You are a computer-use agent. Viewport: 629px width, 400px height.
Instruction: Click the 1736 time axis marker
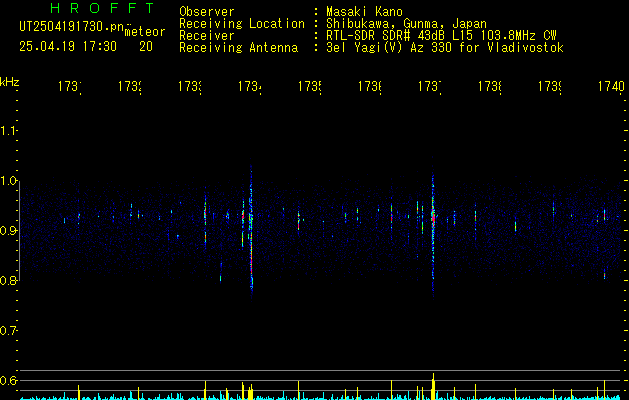[369, 86]
